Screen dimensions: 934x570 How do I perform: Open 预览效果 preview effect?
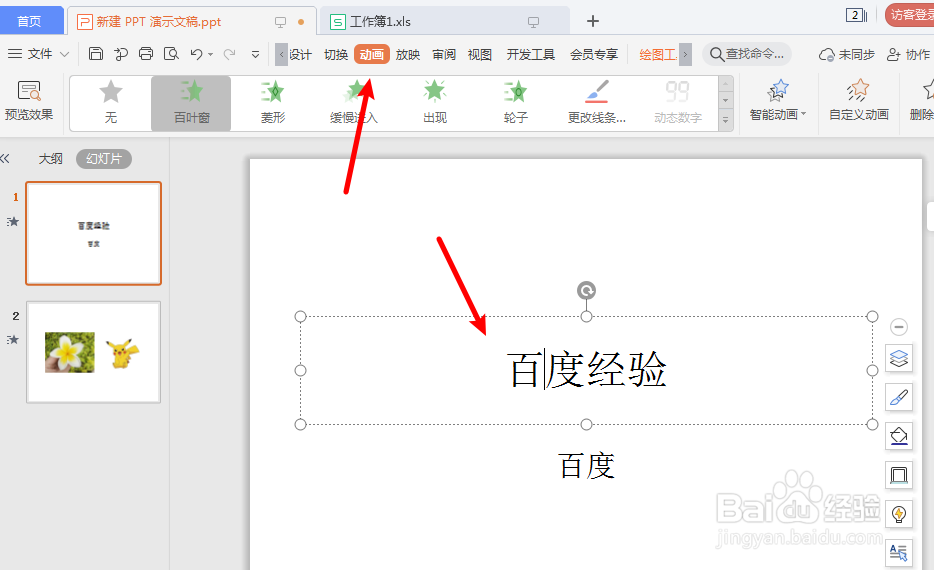[29, 101]
